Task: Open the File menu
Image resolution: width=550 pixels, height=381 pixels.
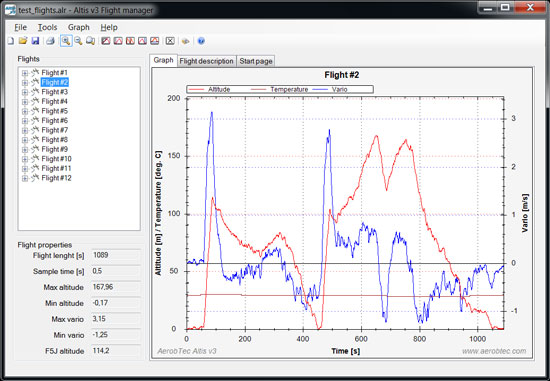Action: (20, 27)
